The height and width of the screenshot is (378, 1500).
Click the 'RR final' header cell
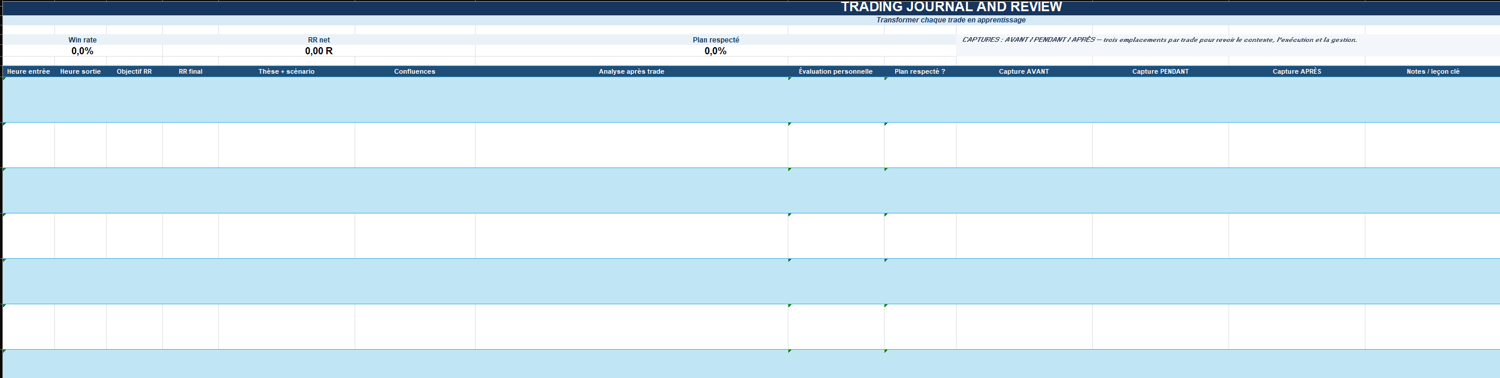point(191,72)
